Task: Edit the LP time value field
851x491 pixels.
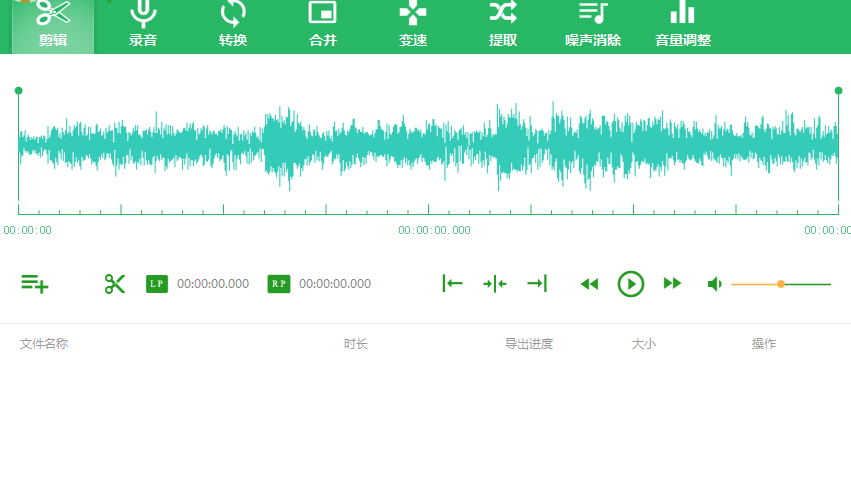Action: coord(213,284)
